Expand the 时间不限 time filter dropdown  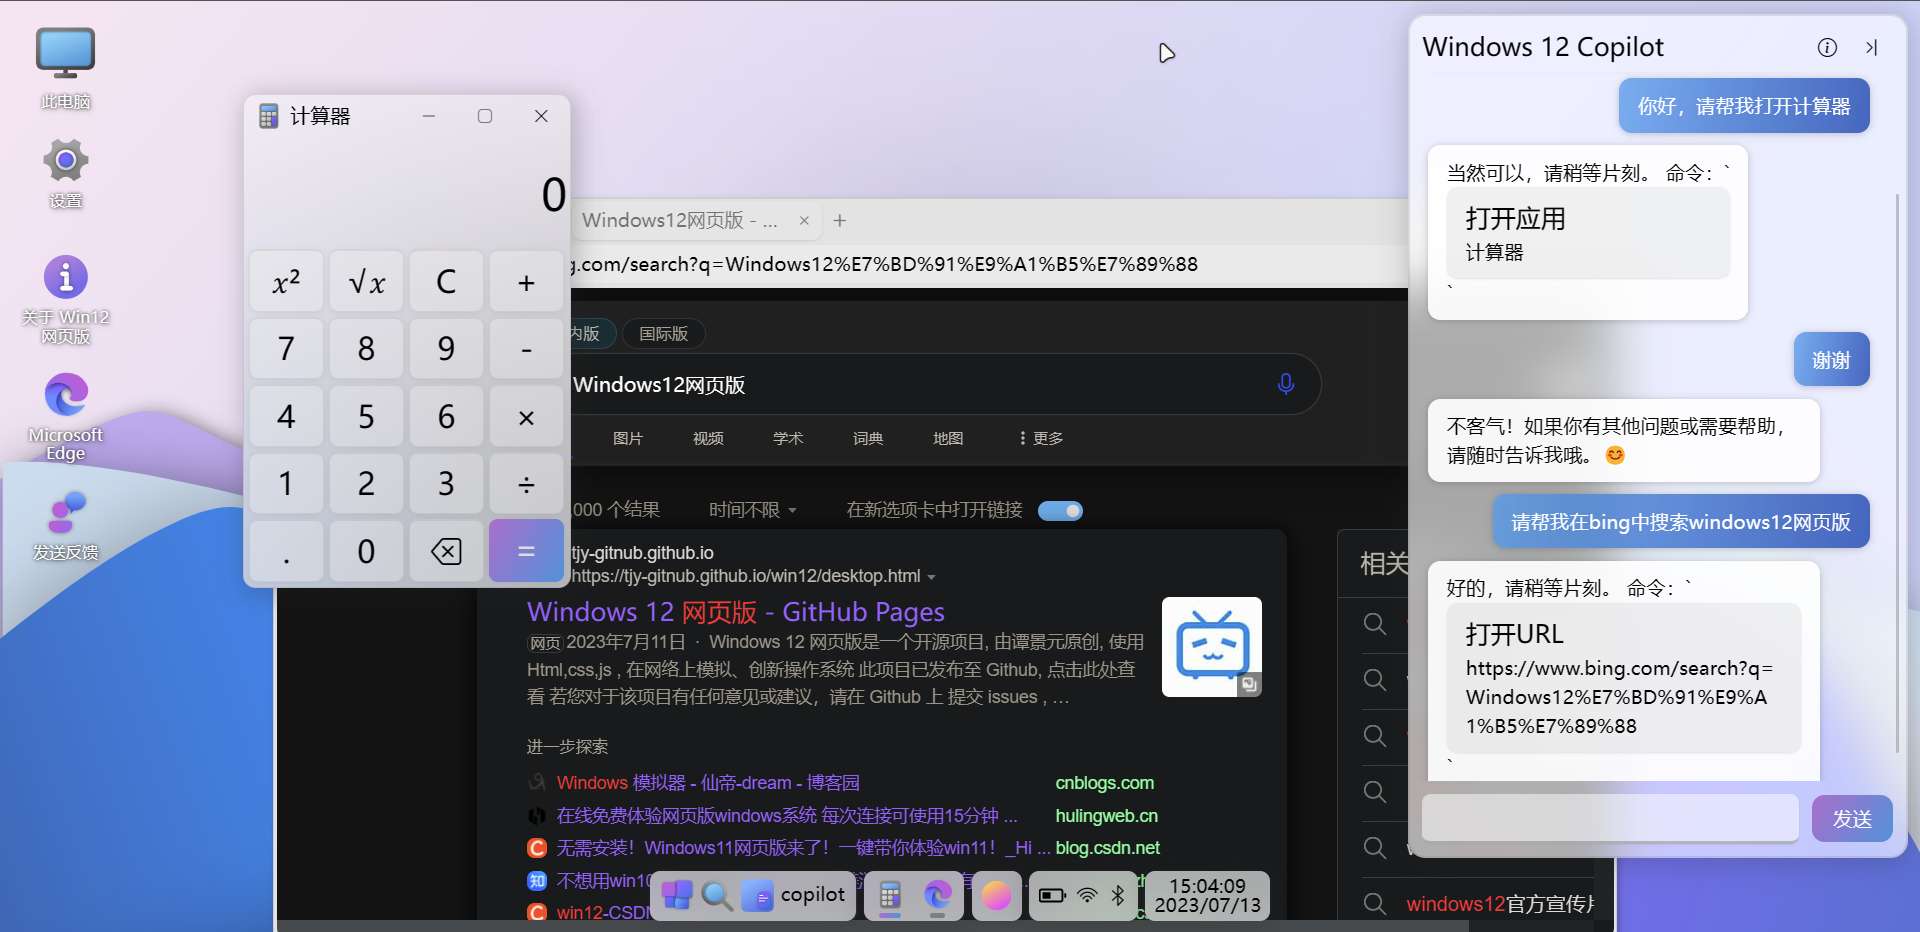pyautogui.click(x=752, y=510)
